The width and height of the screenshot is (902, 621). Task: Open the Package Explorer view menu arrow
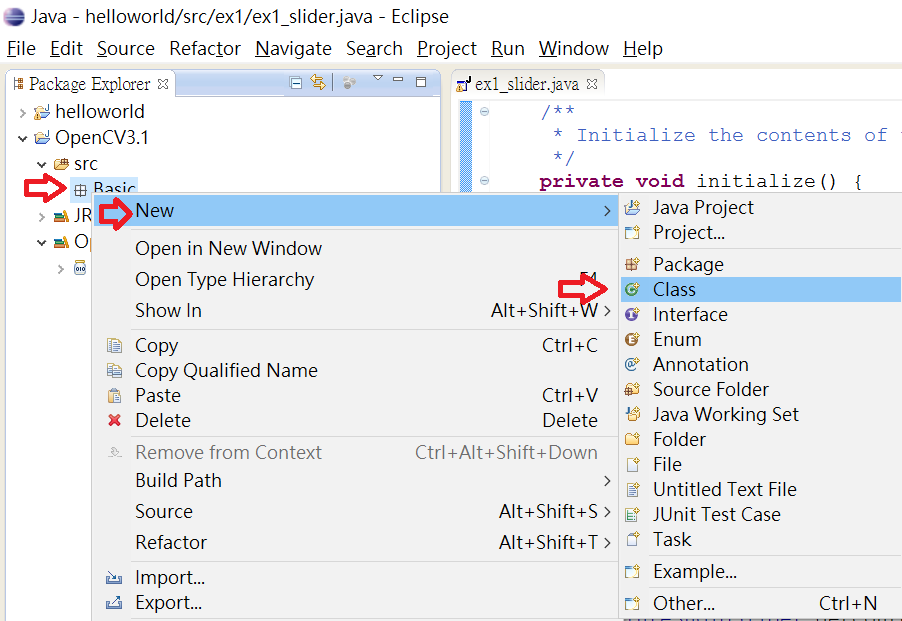click(378, 78)
